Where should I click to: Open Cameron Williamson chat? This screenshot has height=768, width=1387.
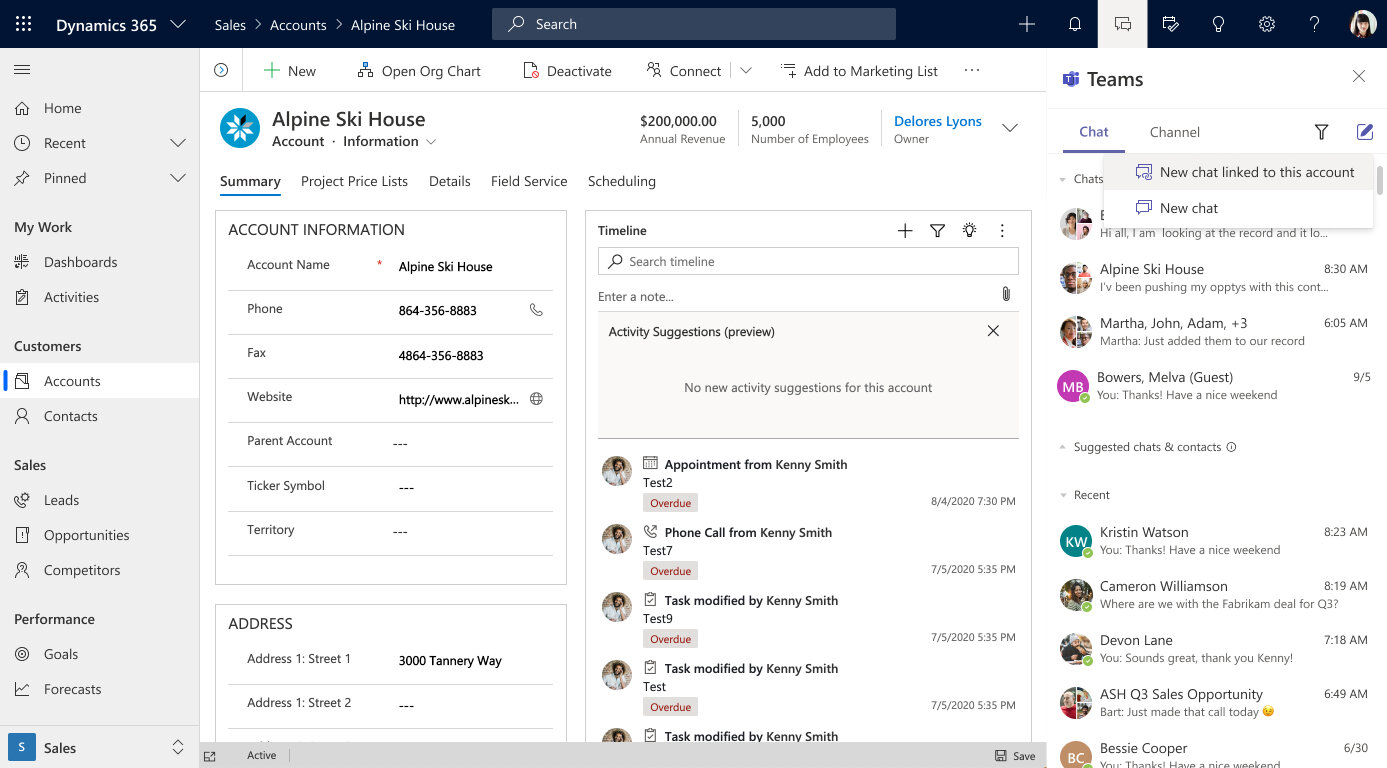(x=1213, y=595)
